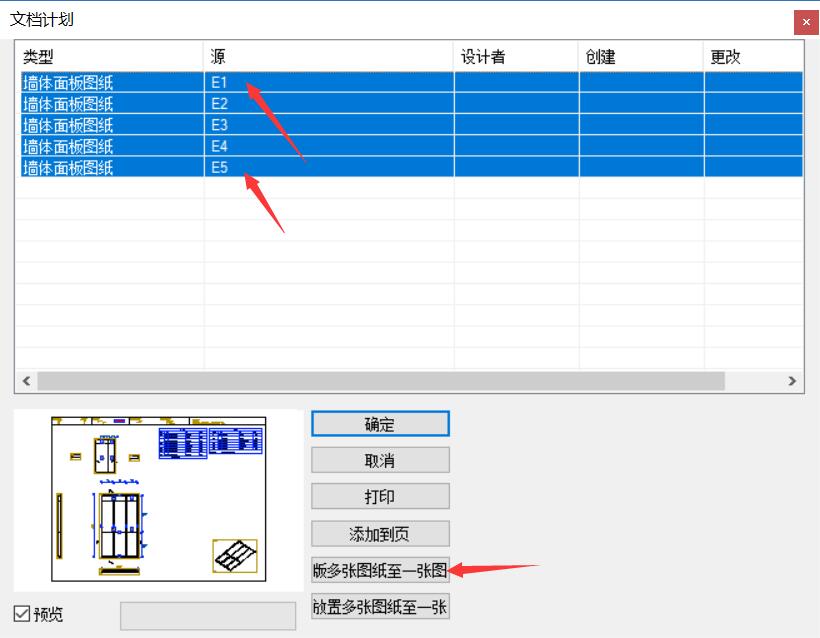Screen dimensions: 820x638
Task: Sort by the 源 column header
Action: 328,56
